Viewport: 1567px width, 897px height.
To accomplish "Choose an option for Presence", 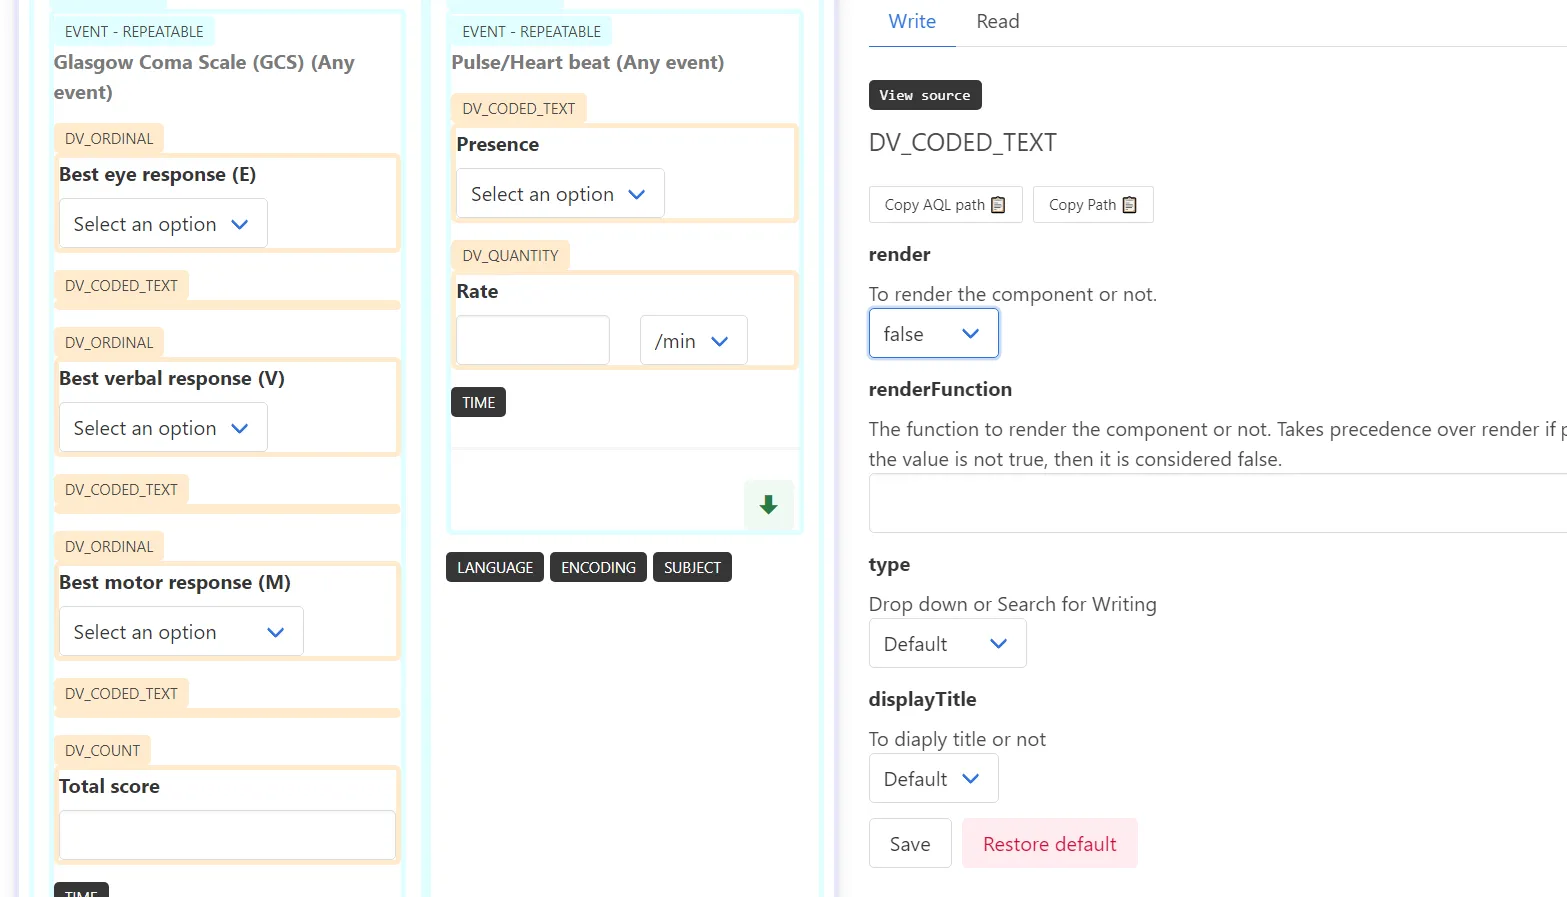I will click(x=560, y=194).
